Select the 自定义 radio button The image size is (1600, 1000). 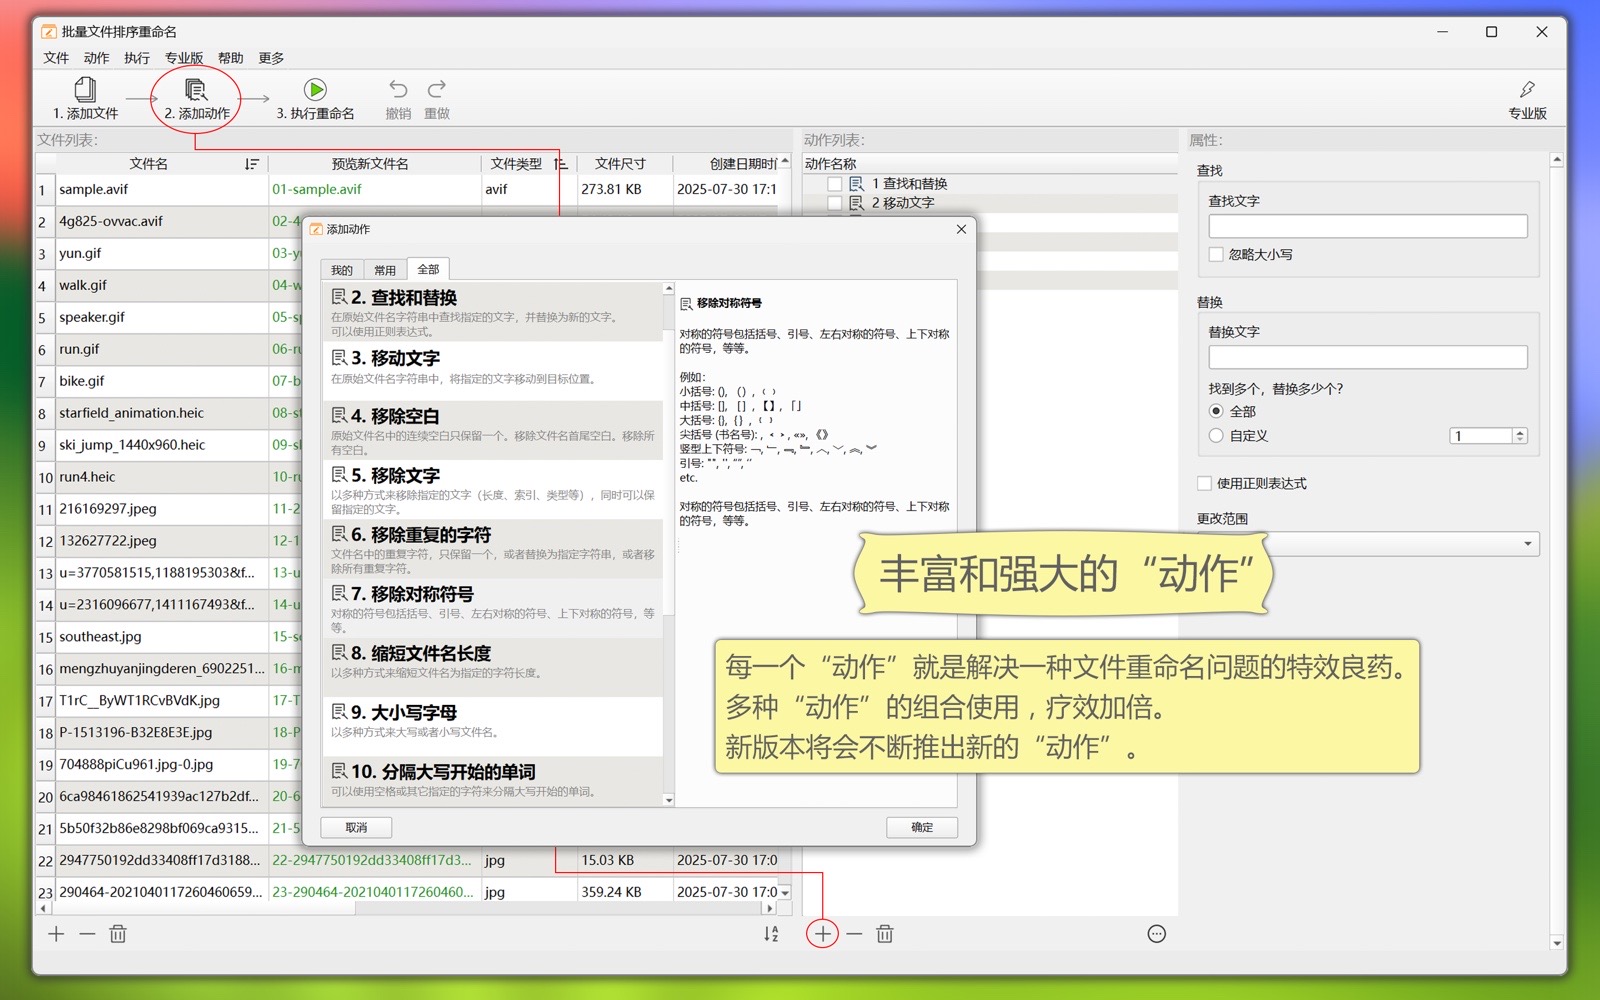pyautogui.click(x=1216, y=436)
